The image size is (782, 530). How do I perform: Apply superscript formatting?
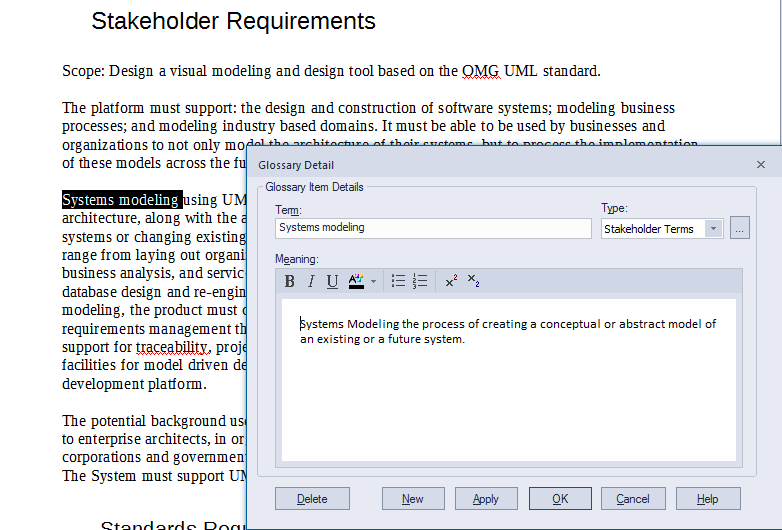pyautogui.click(x=451, y=282)
